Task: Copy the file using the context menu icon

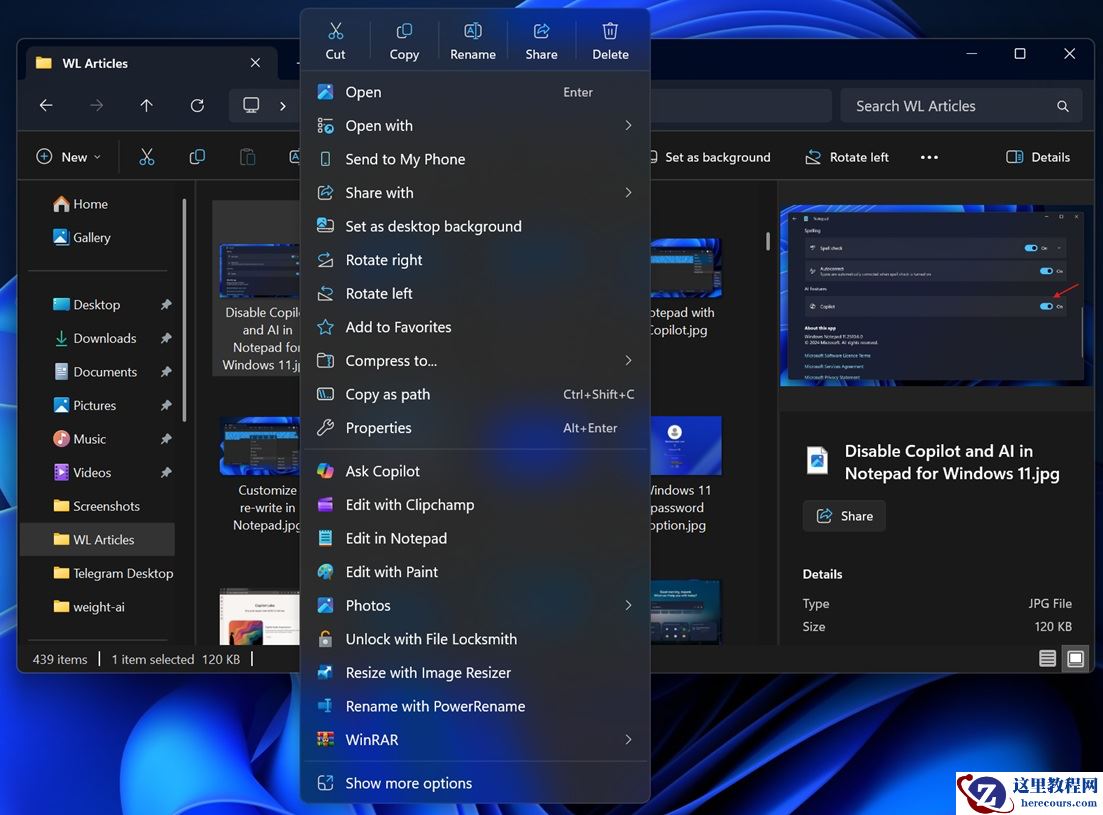Action: 404,38
